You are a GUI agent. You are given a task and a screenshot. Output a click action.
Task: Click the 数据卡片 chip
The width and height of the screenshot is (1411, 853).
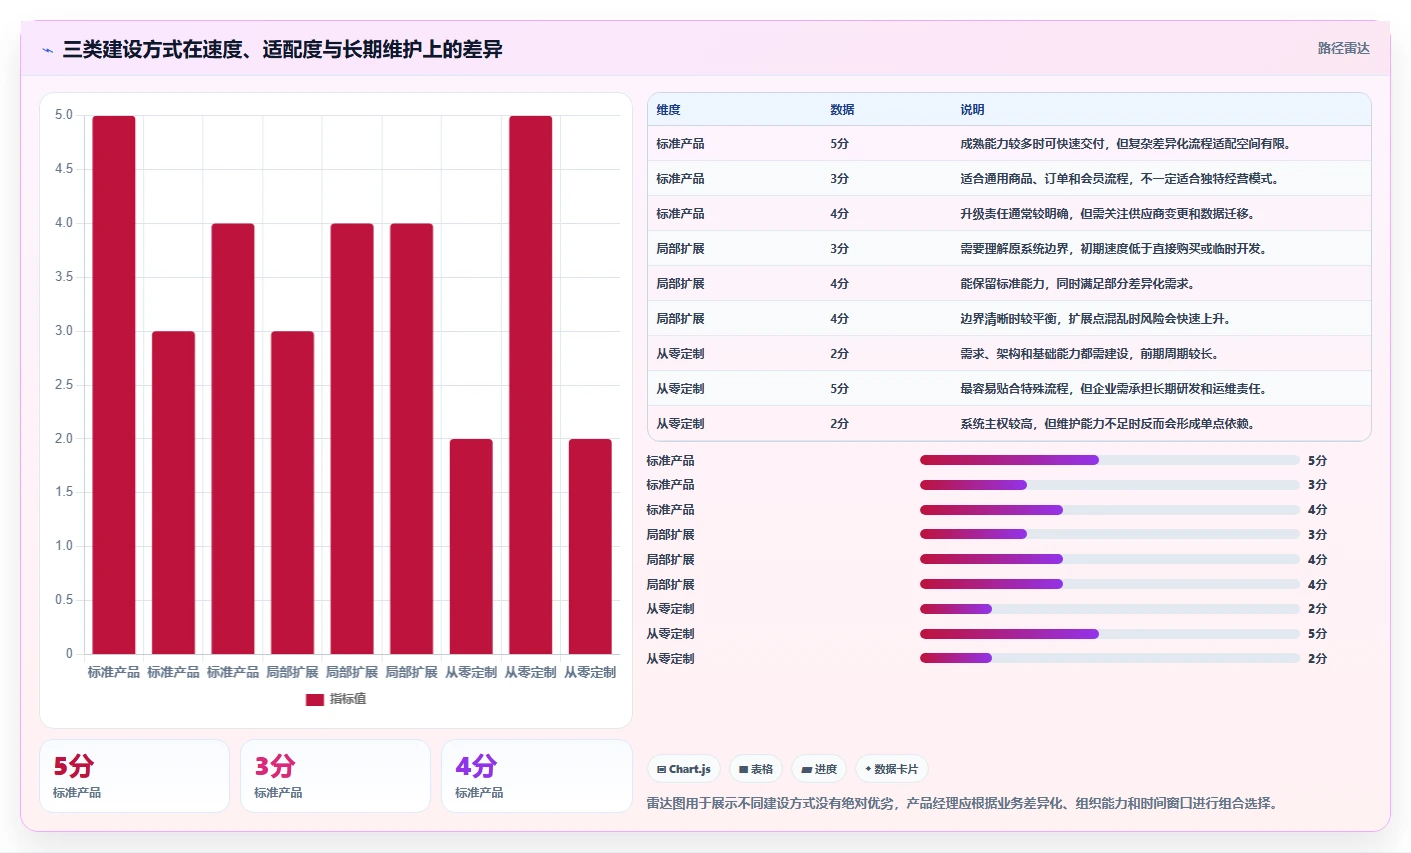892,769
